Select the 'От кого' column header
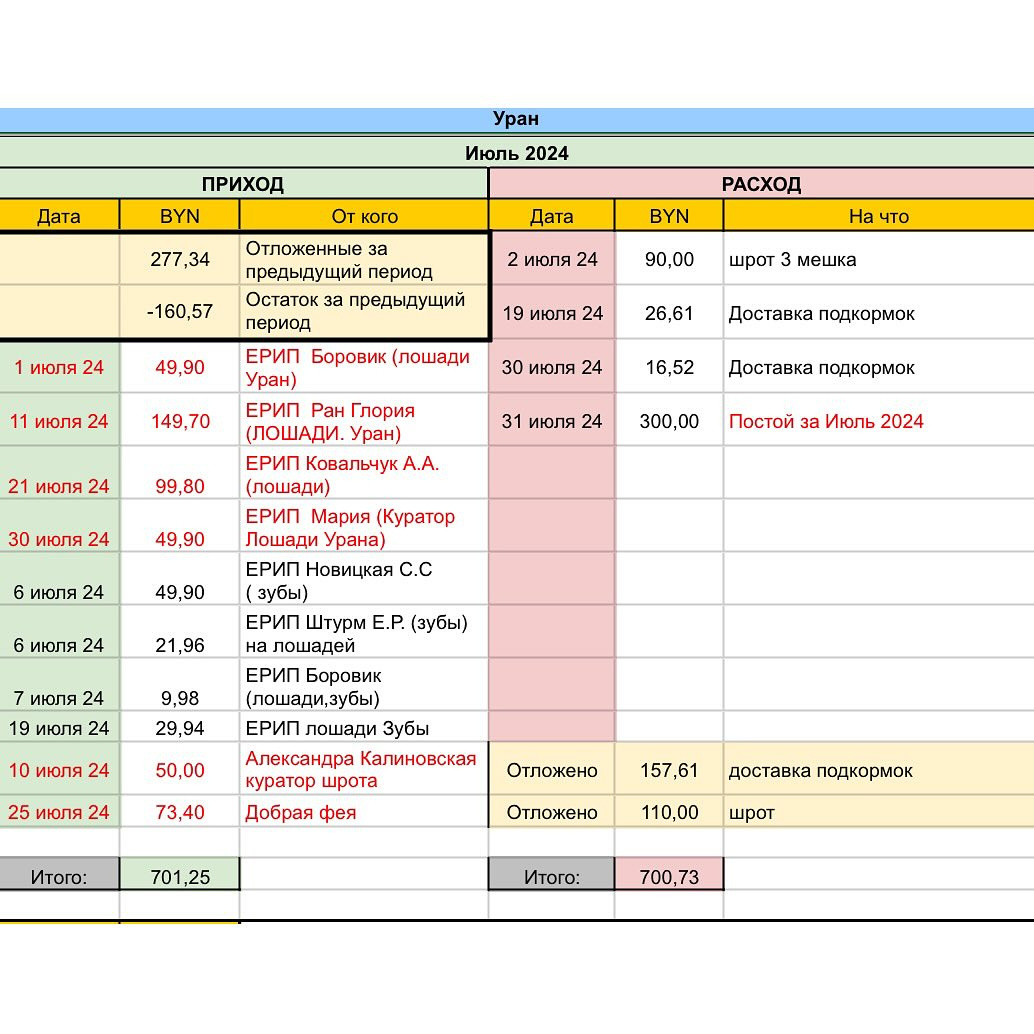This screenshot has width=1034, height=1034. pos(364,216)
